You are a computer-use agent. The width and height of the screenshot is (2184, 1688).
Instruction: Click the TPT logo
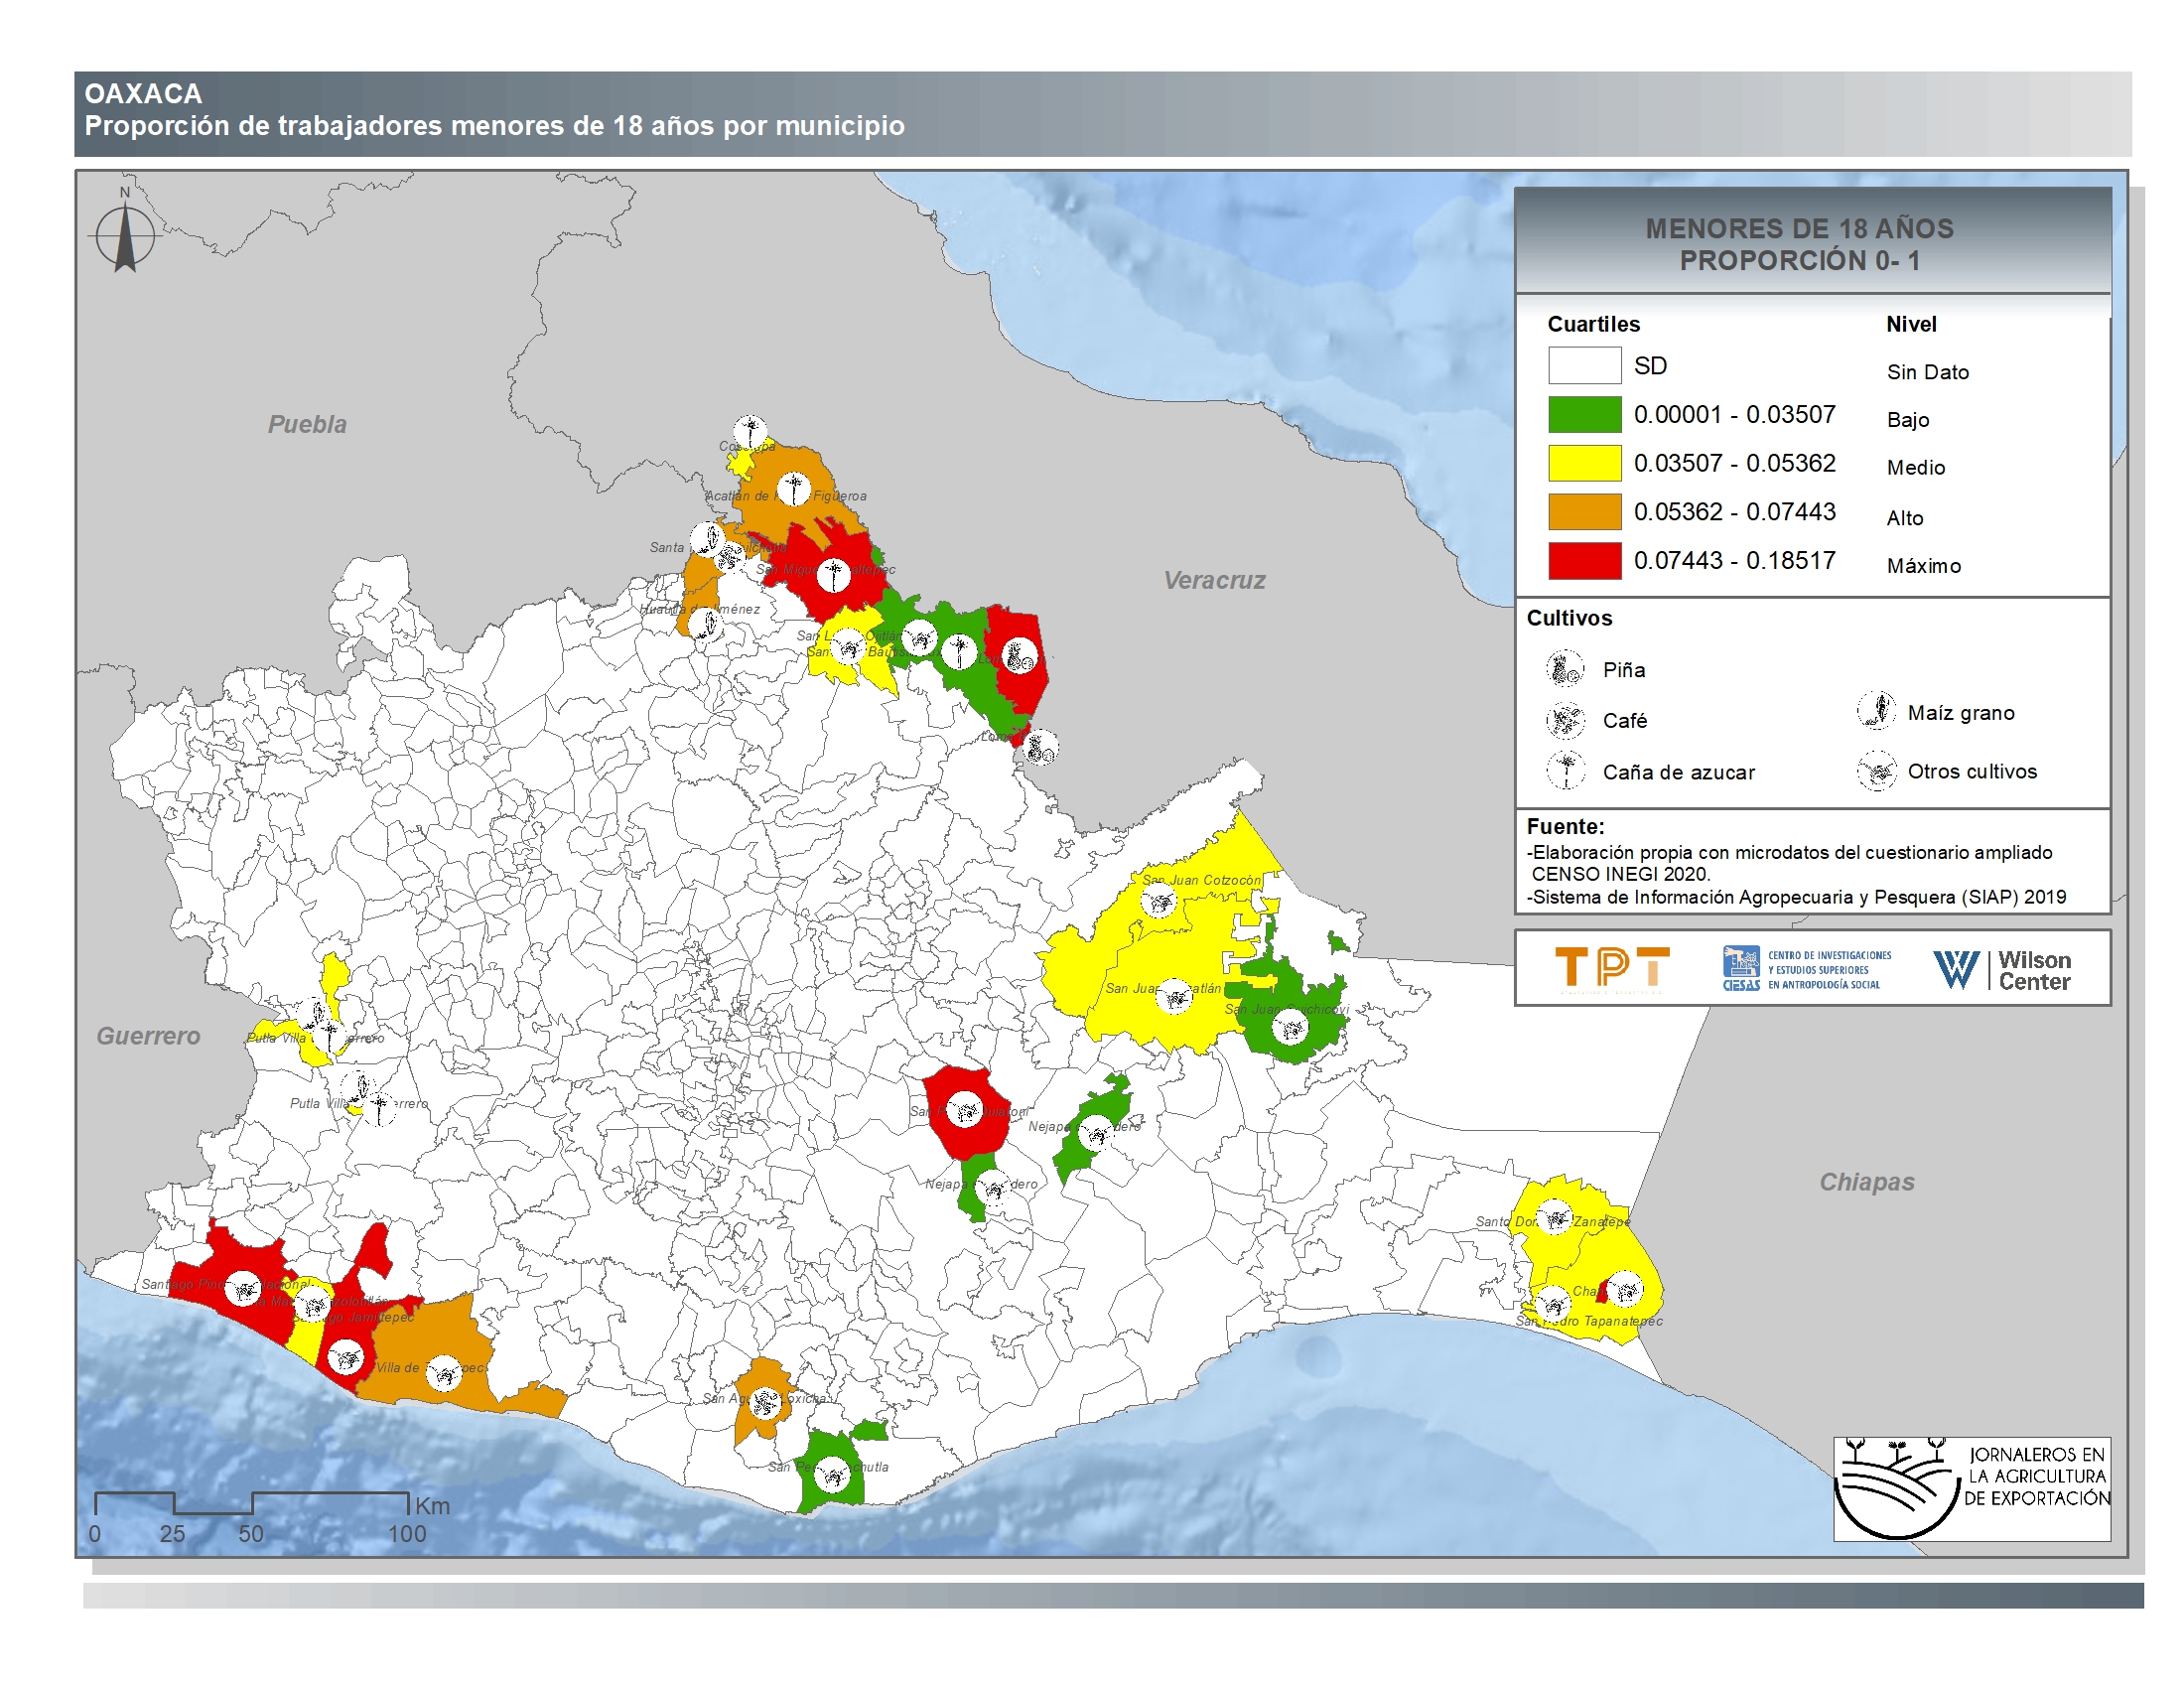point(1611,967)
